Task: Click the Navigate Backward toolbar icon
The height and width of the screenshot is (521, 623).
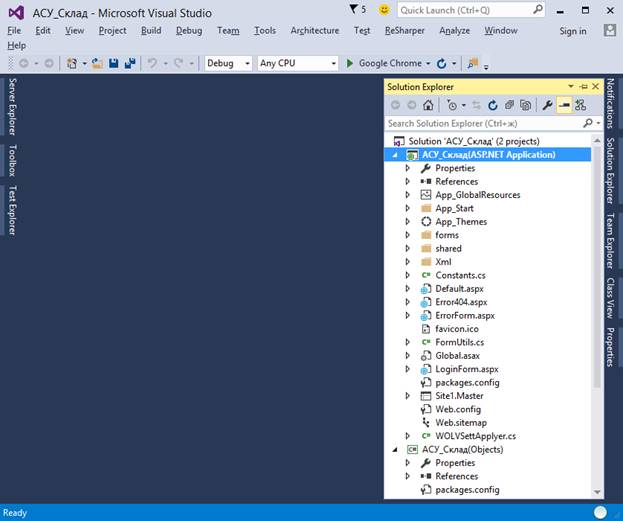Action: [23, 63]
